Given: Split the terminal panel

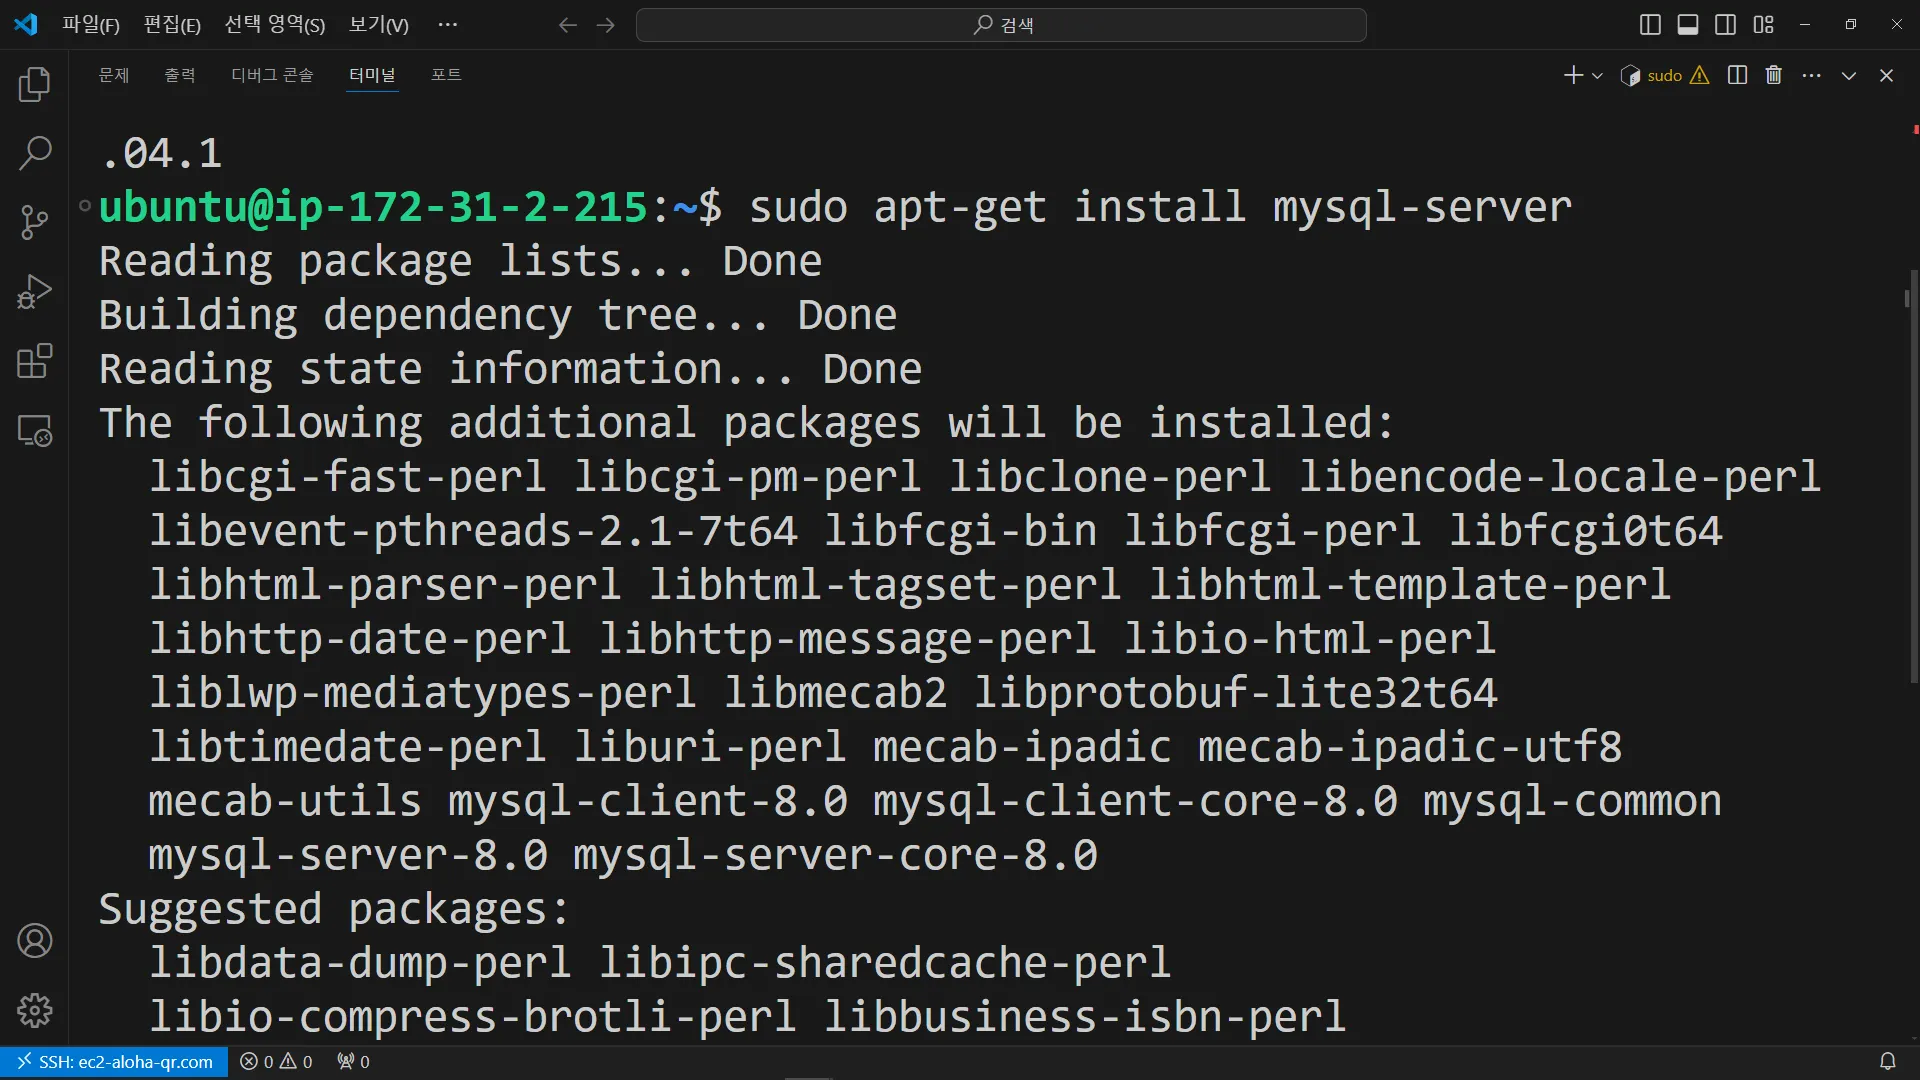Looking at the screenshot, I should [x=1737, y=75].
